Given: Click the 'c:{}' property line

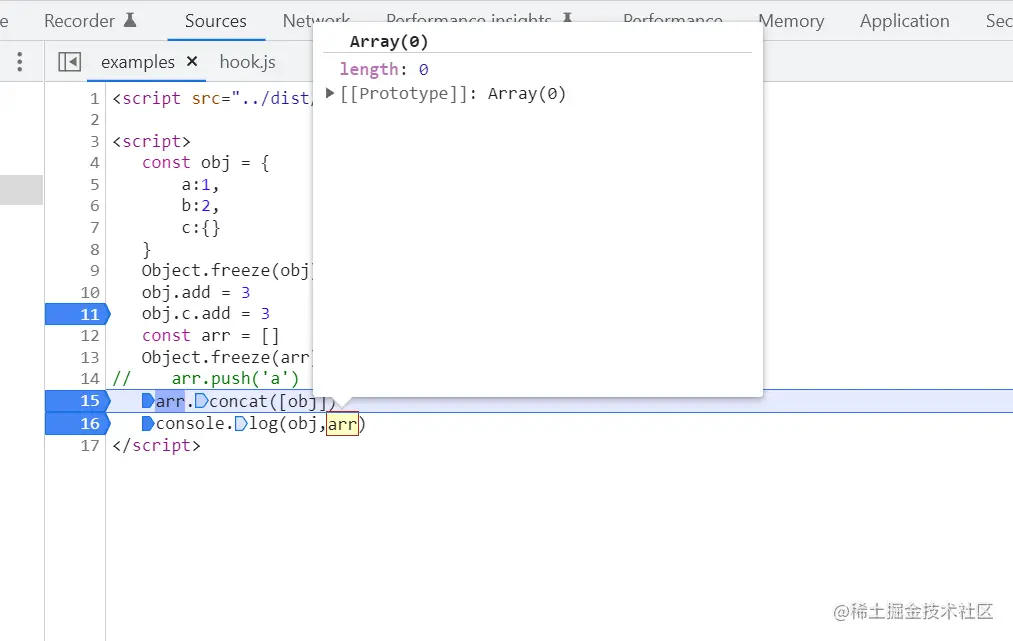Looking at the screenshot, I should (201, 227).
